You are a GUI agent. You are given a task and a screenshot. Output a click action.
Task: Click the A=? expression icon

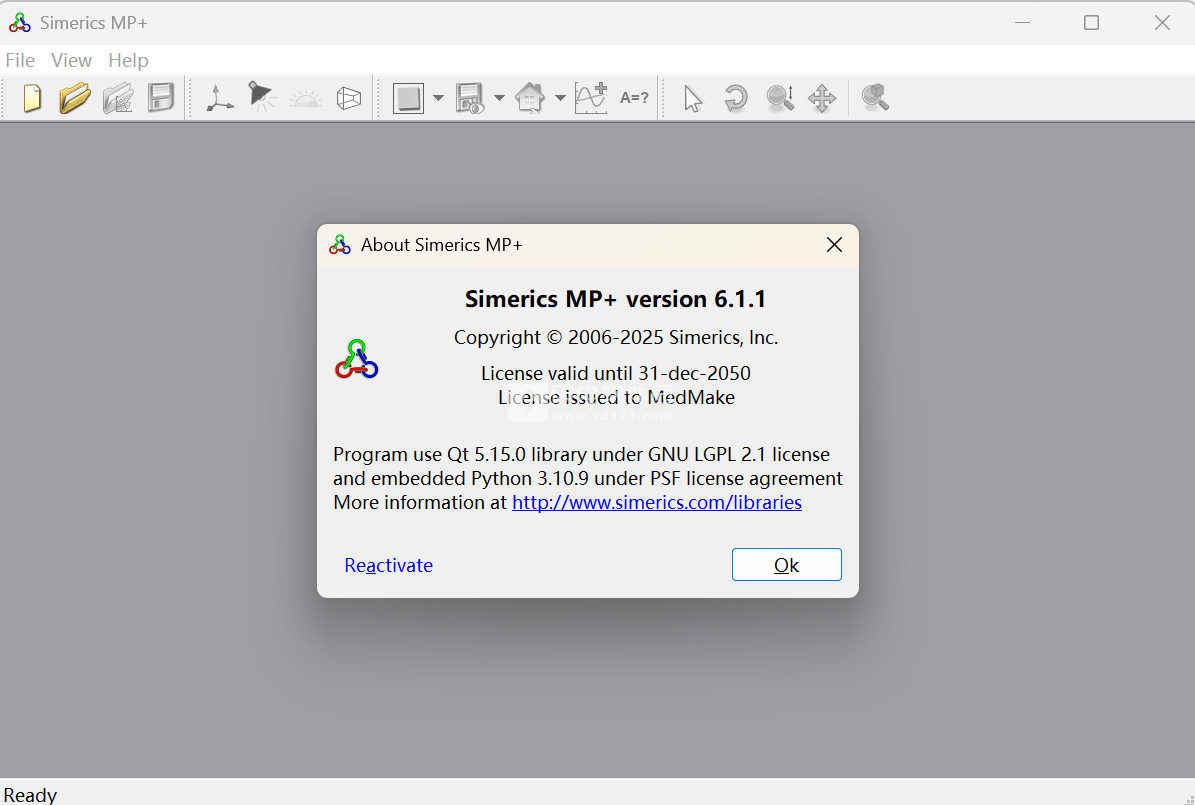634,98
